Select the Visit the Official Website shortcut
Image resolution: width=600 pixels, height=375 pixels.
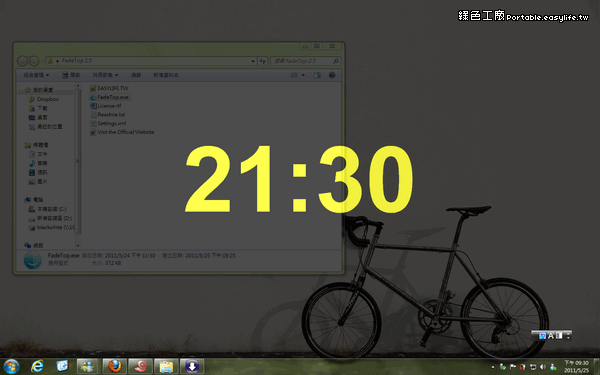[122, 132]
